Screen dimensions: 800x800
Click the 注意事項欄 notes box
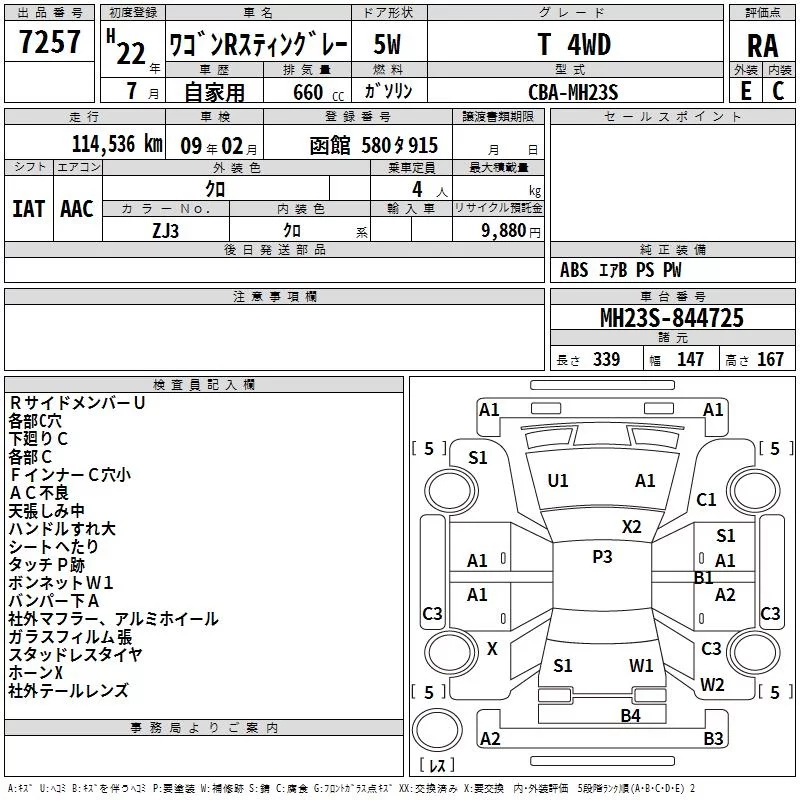(274, 337)
